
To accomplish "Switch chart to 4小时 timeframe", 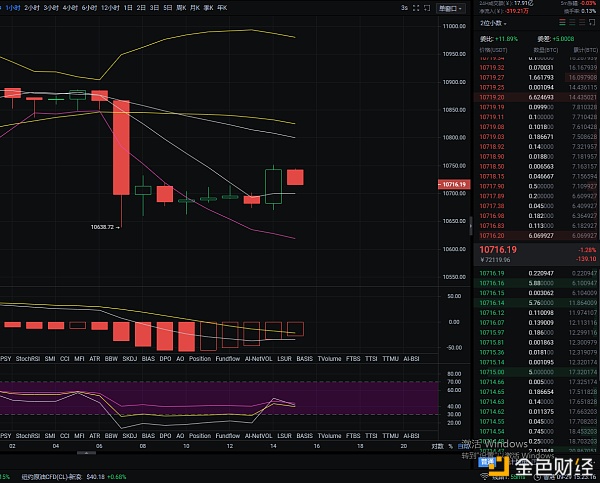I will pos(70,8).
